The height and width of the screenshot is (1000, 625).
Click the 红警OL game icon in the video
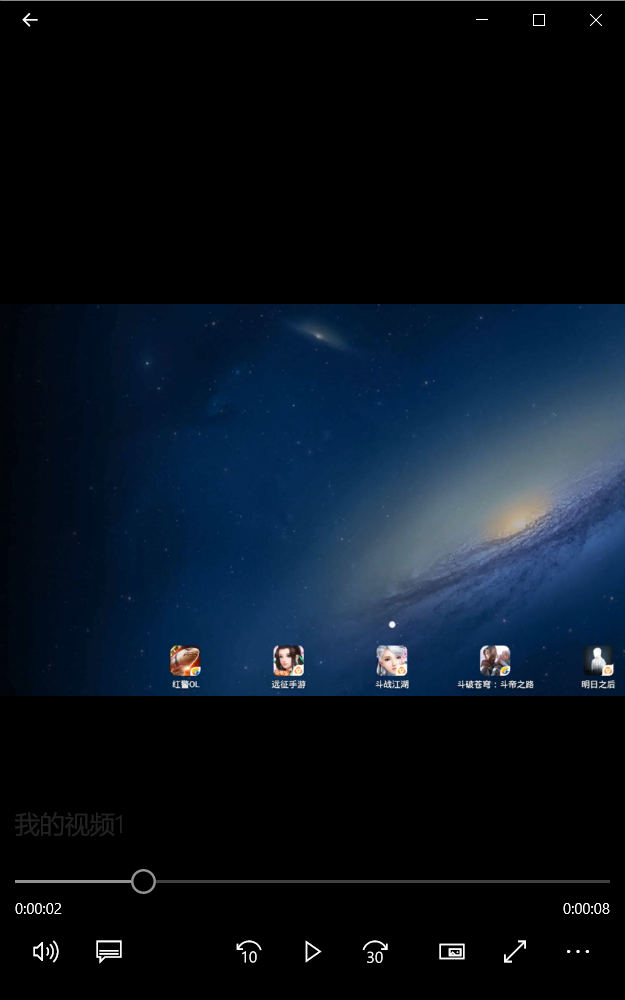click(x=185, y=661)
